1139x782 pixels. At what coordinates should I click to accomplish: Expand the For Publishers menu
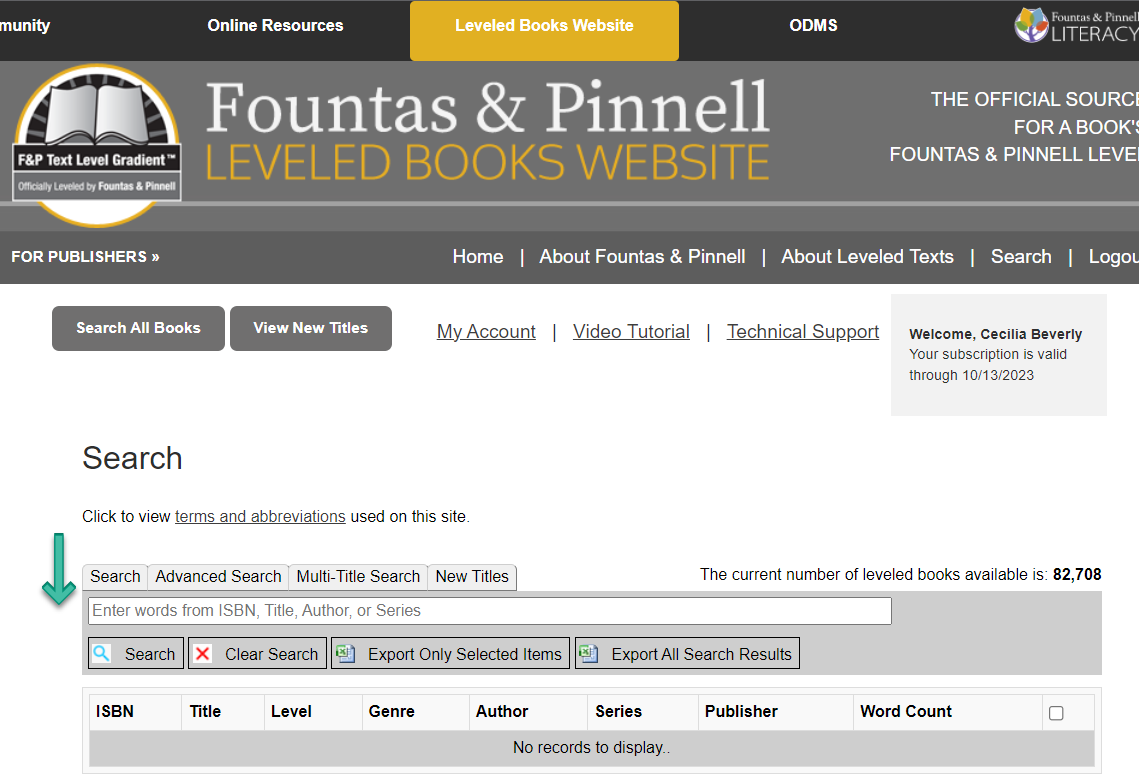click(x=85, y=257)
